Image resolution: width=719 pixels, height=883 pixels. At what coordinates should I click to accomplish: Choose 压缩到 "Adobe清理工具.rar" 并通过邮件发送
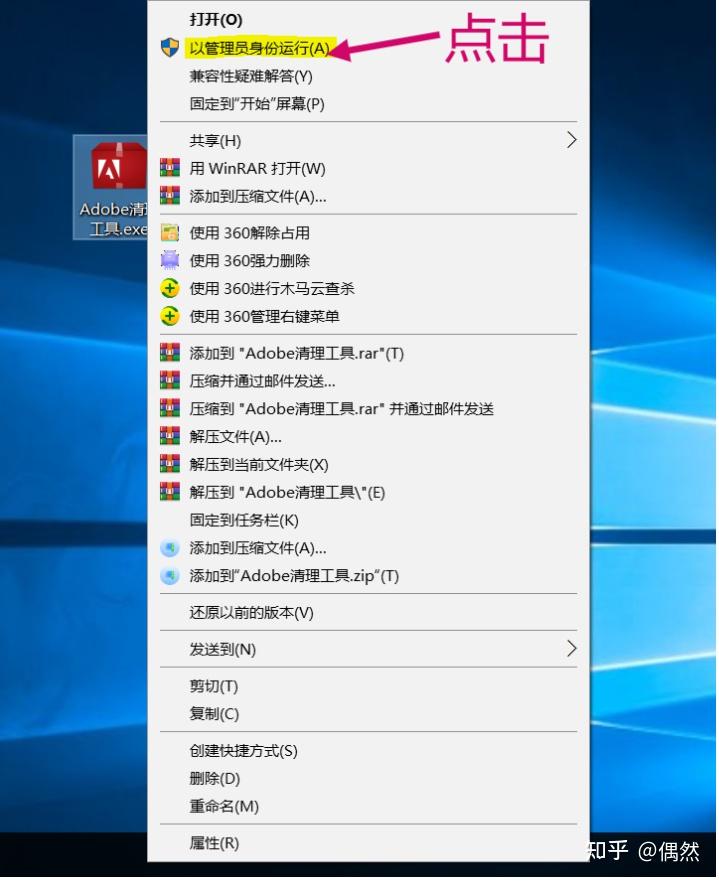point(342,408)
